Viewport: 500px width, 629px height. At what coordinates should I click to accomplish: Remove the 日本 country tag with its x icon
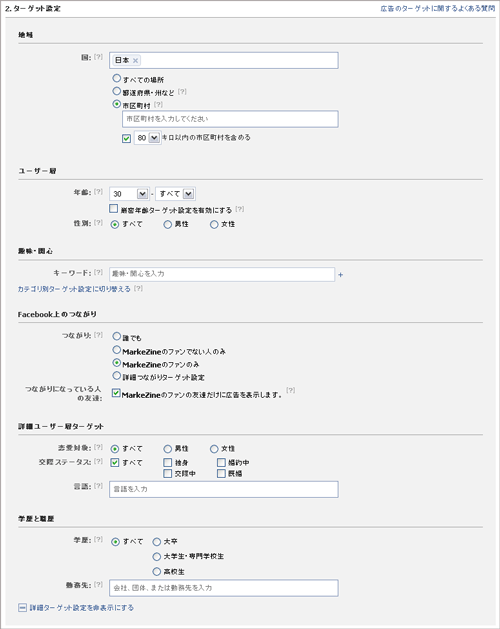pos(136,61)
